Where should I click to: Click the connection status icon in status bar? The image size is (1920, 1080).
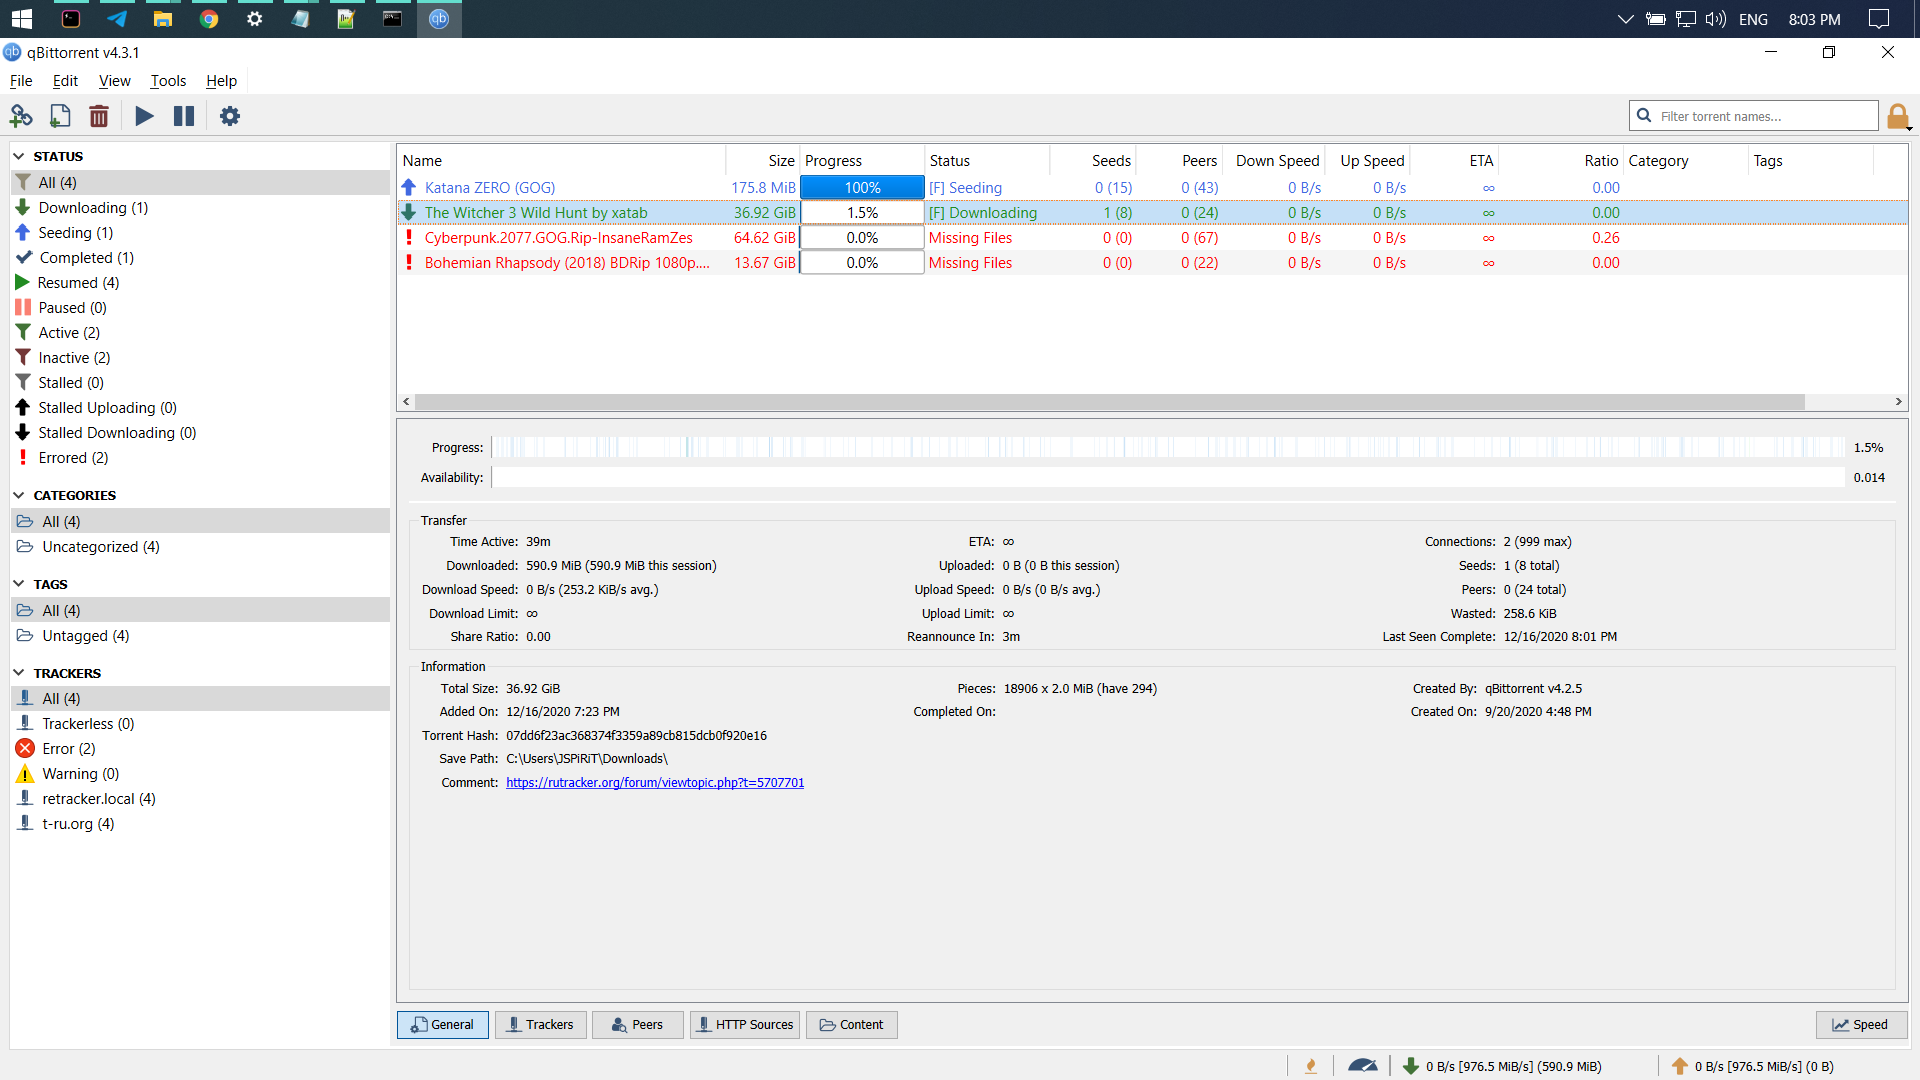tap(1311, 1066)
